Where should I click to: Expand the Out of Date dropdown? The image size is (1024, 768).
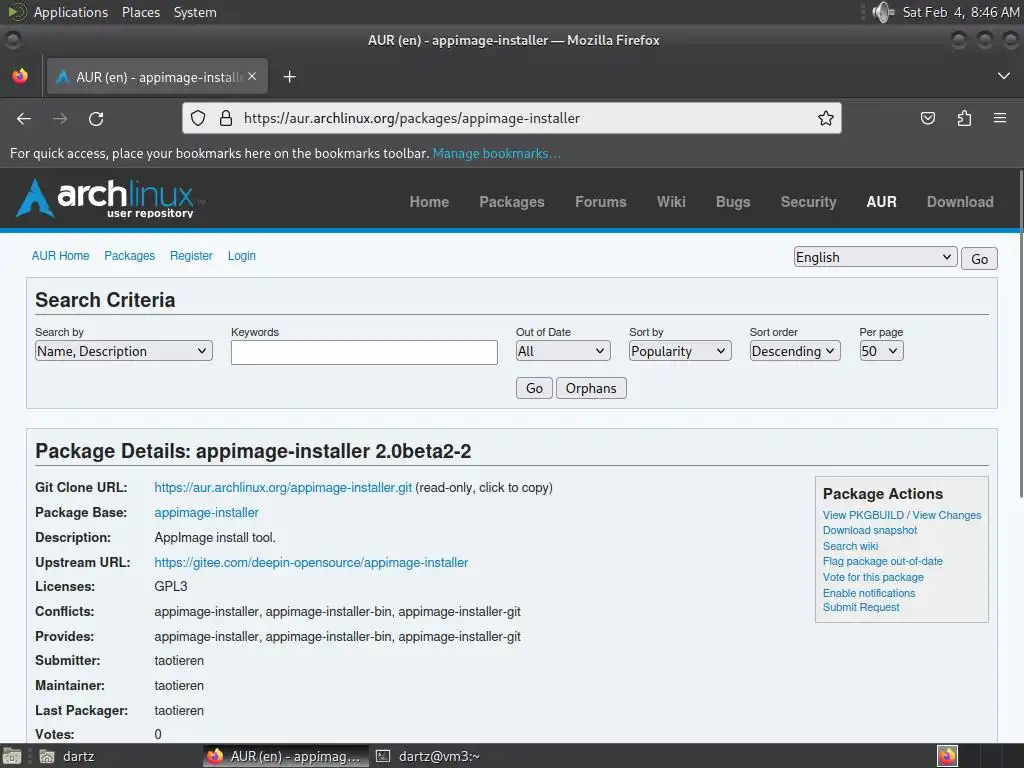coord(563,351)
